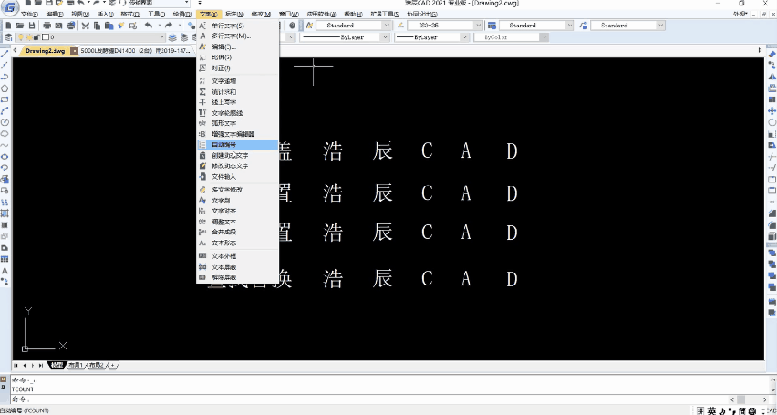Click the Multileader Style icon in the styles toolbar

(583, 25)
